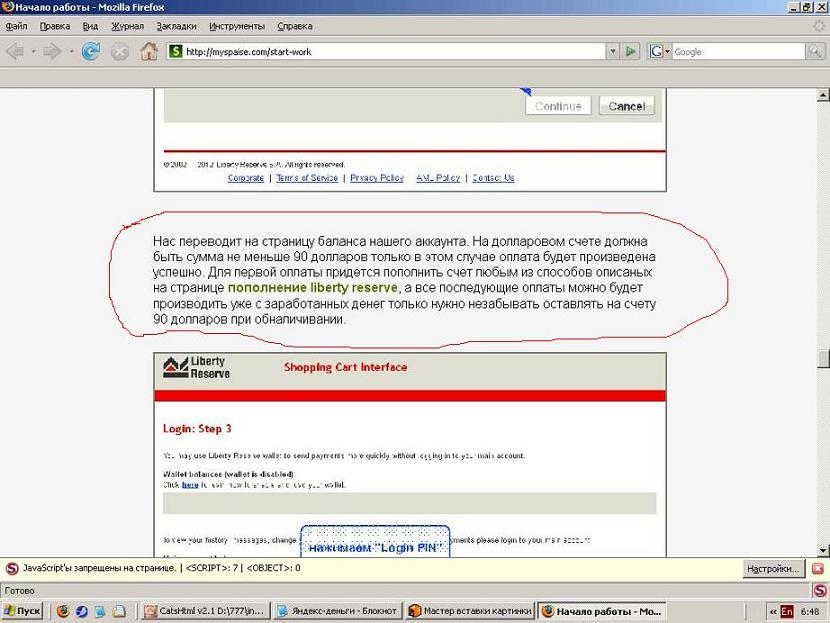Switch to CatsHtml v2.1 taskbar window
This screenshot has width=830, height=623.
pos(206,611)
